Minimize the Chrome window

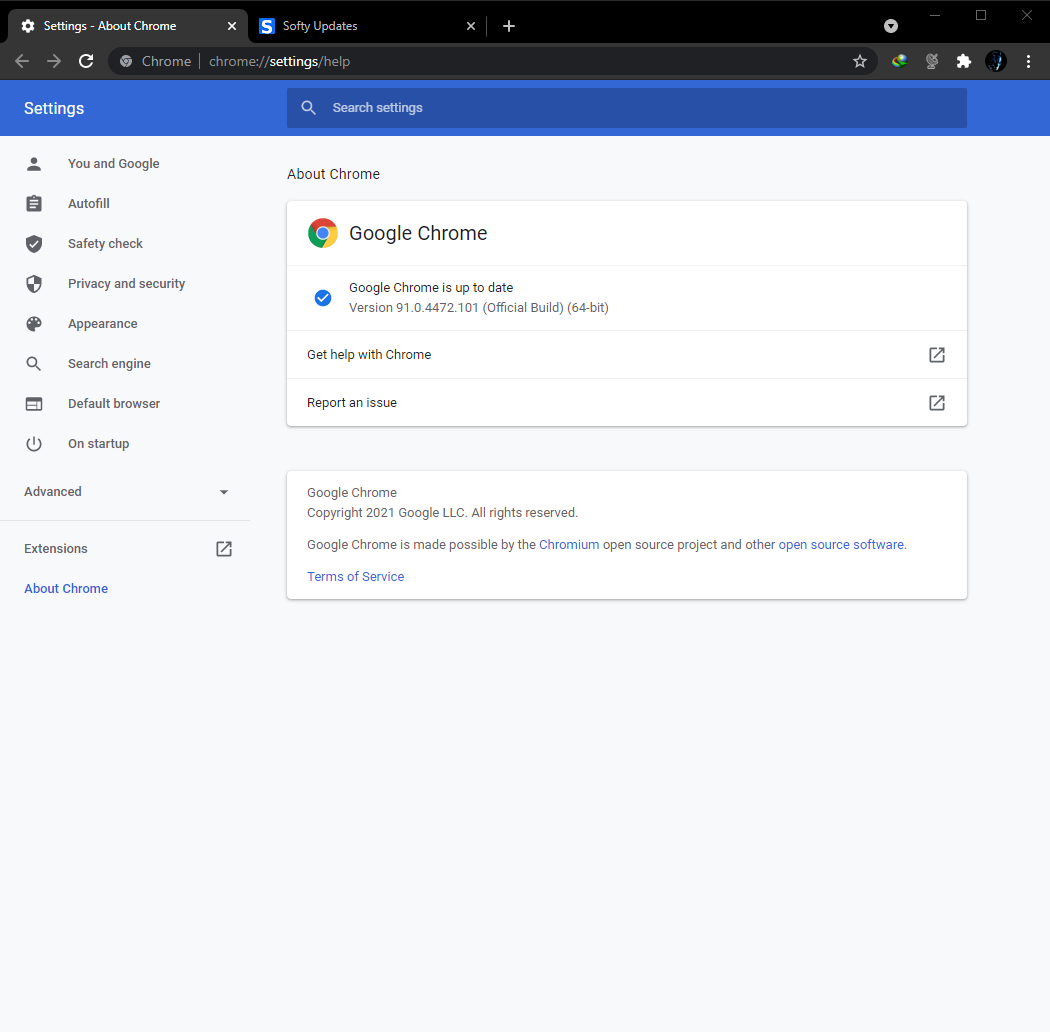[x=935, y=15]
